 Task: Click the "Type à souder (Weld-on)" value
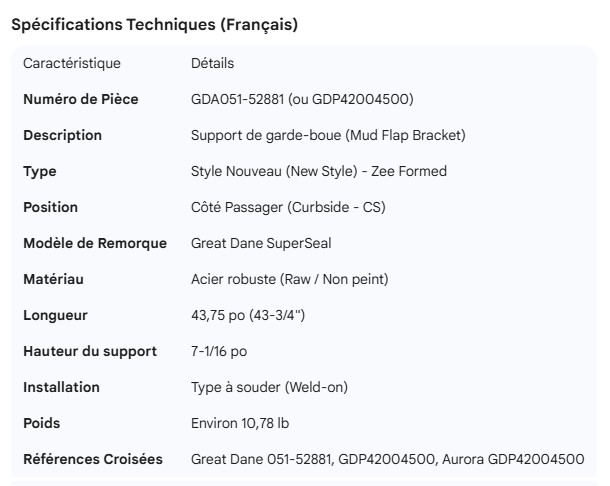tap(267, 387)
